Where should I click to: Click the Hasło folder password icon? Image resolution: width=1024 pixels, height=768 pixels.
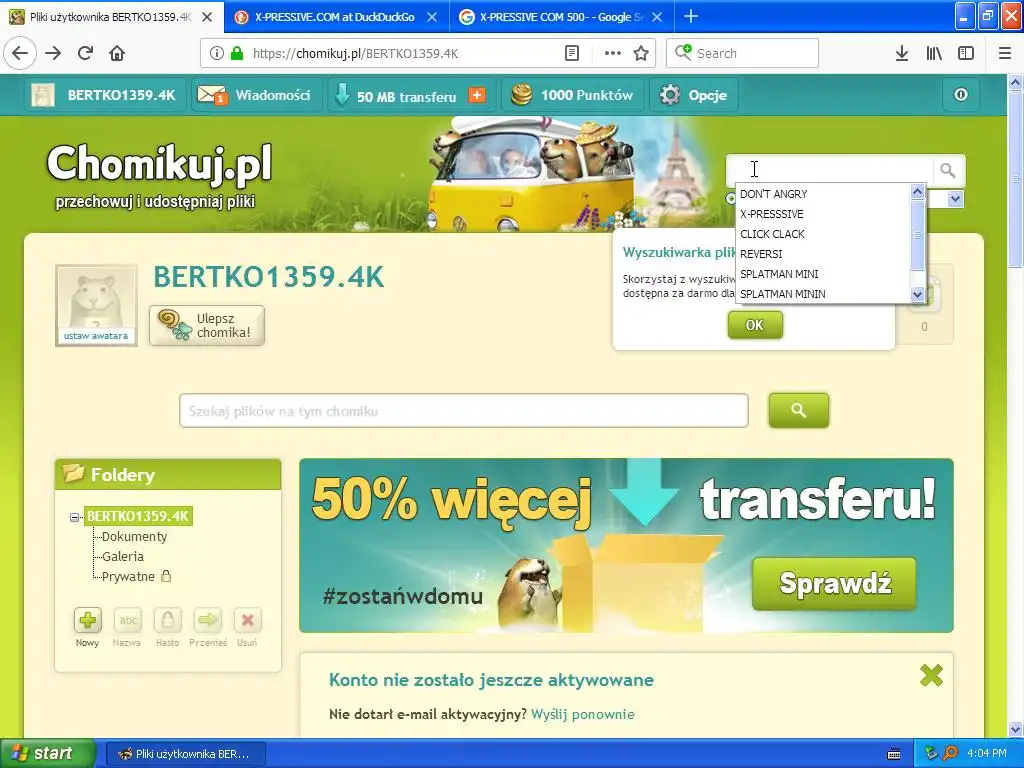[168, 620]
